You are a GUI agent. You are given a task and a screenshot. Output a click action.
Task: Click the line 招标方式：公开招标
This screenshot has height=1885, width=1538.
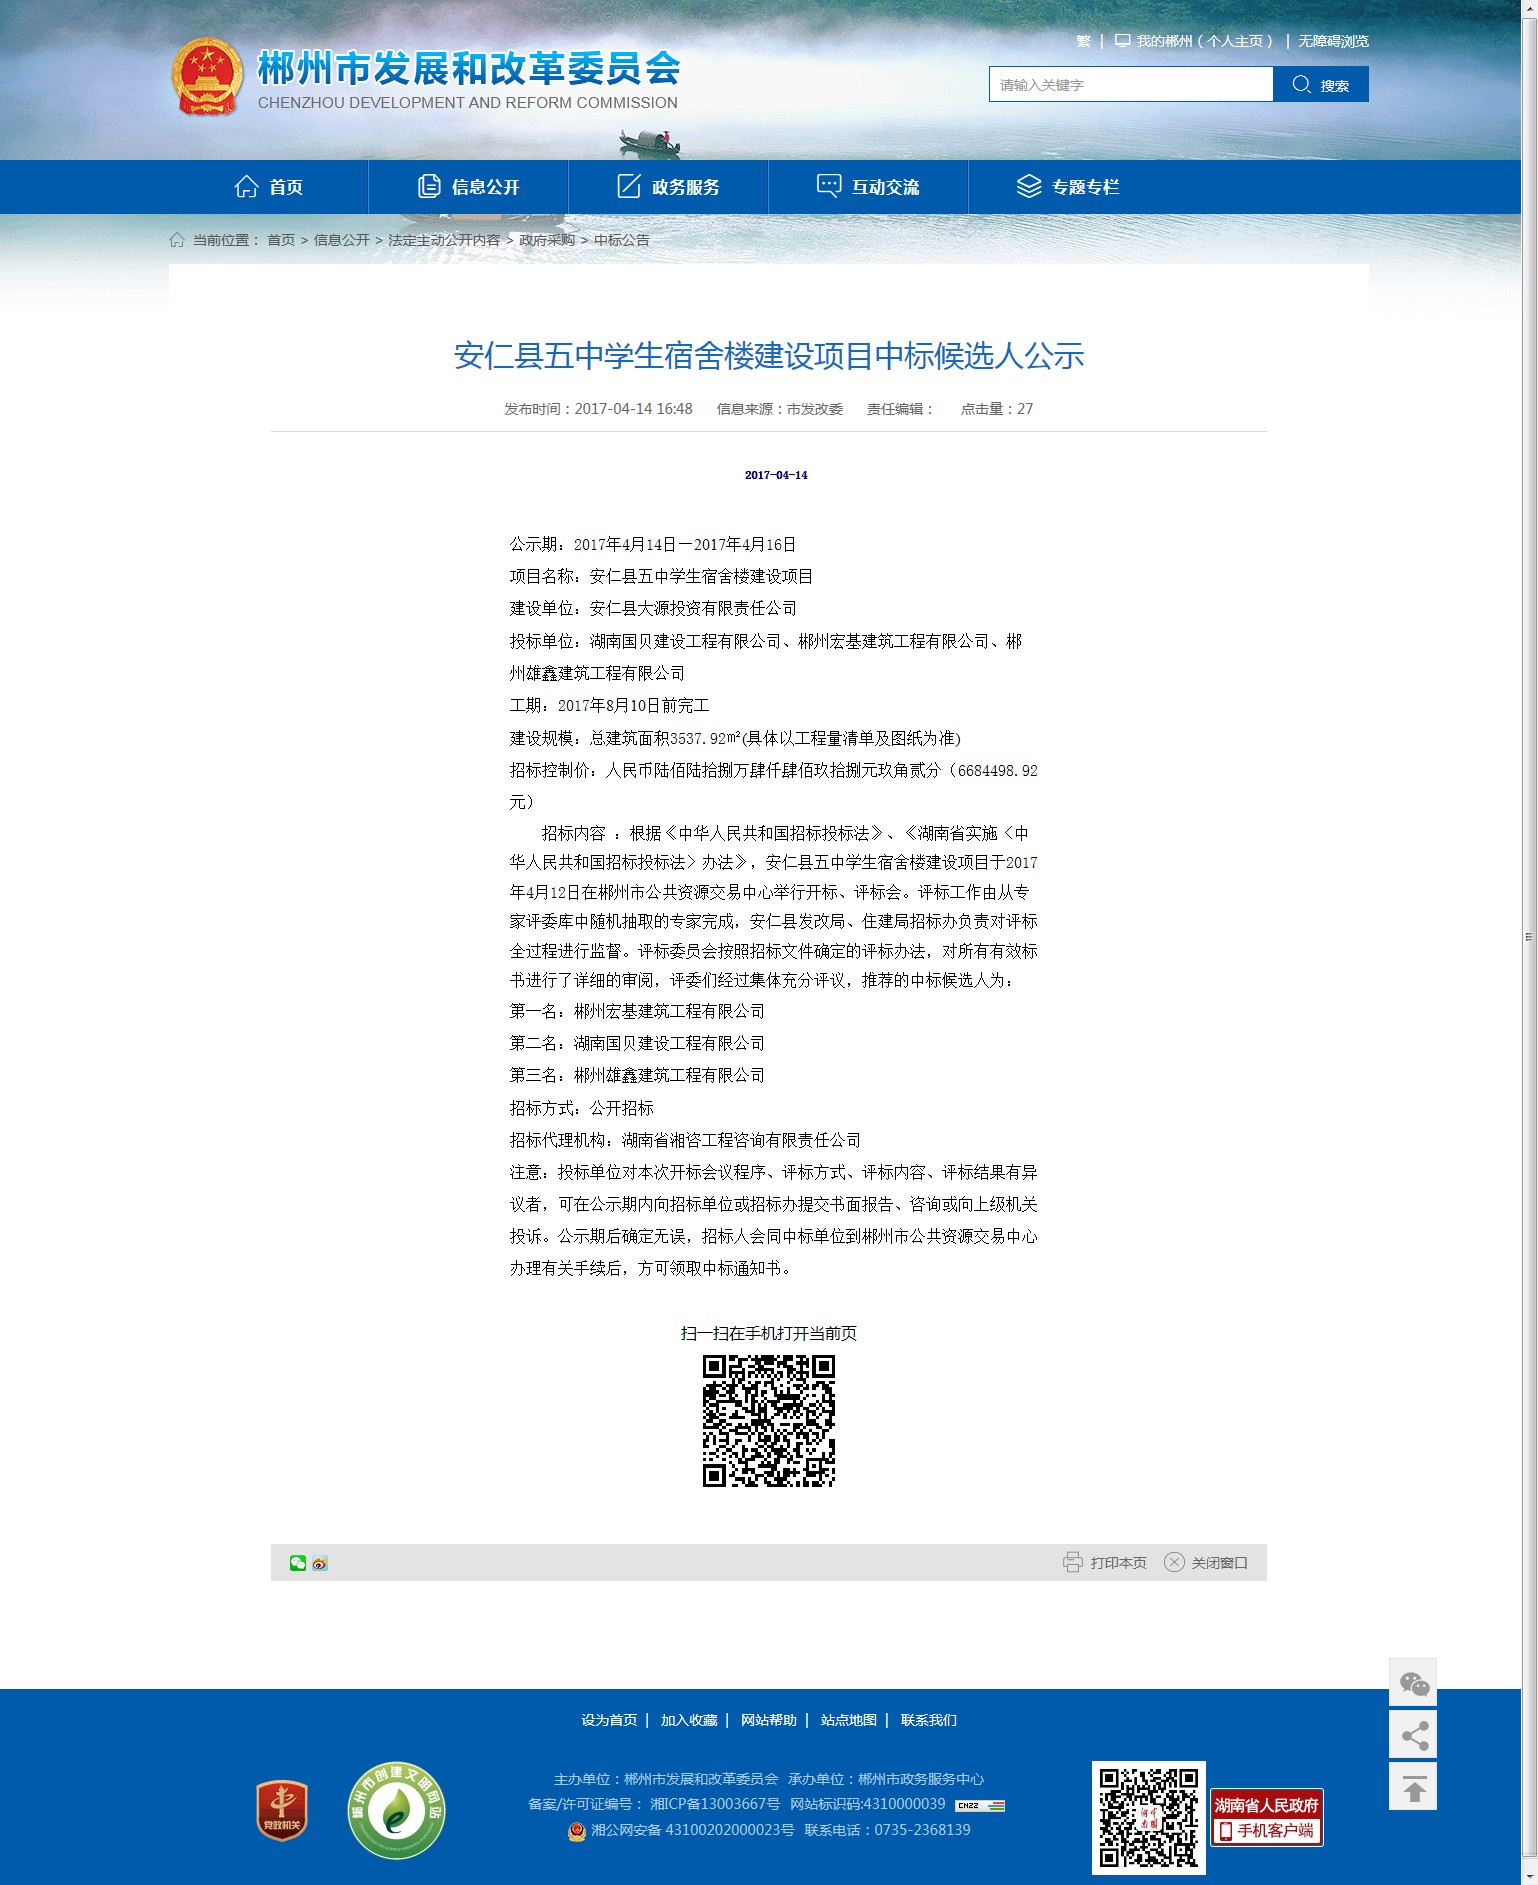click(582, 1108)
